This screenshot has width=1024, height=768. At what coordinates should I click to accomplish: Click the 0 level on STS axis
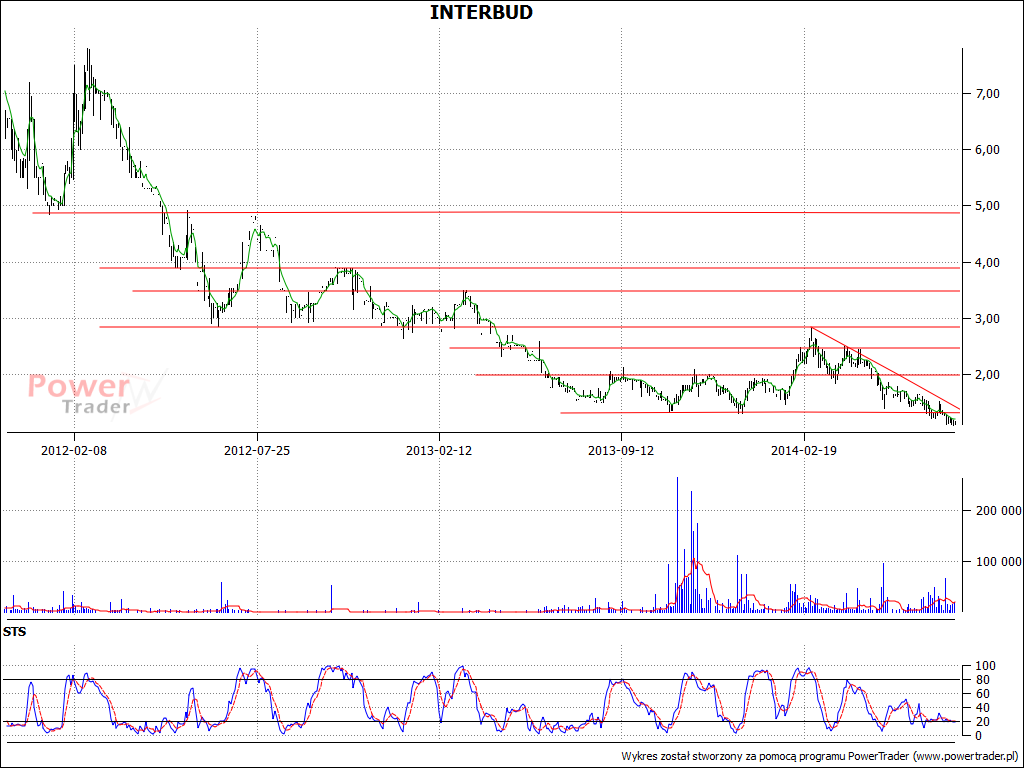pos(978,735)
